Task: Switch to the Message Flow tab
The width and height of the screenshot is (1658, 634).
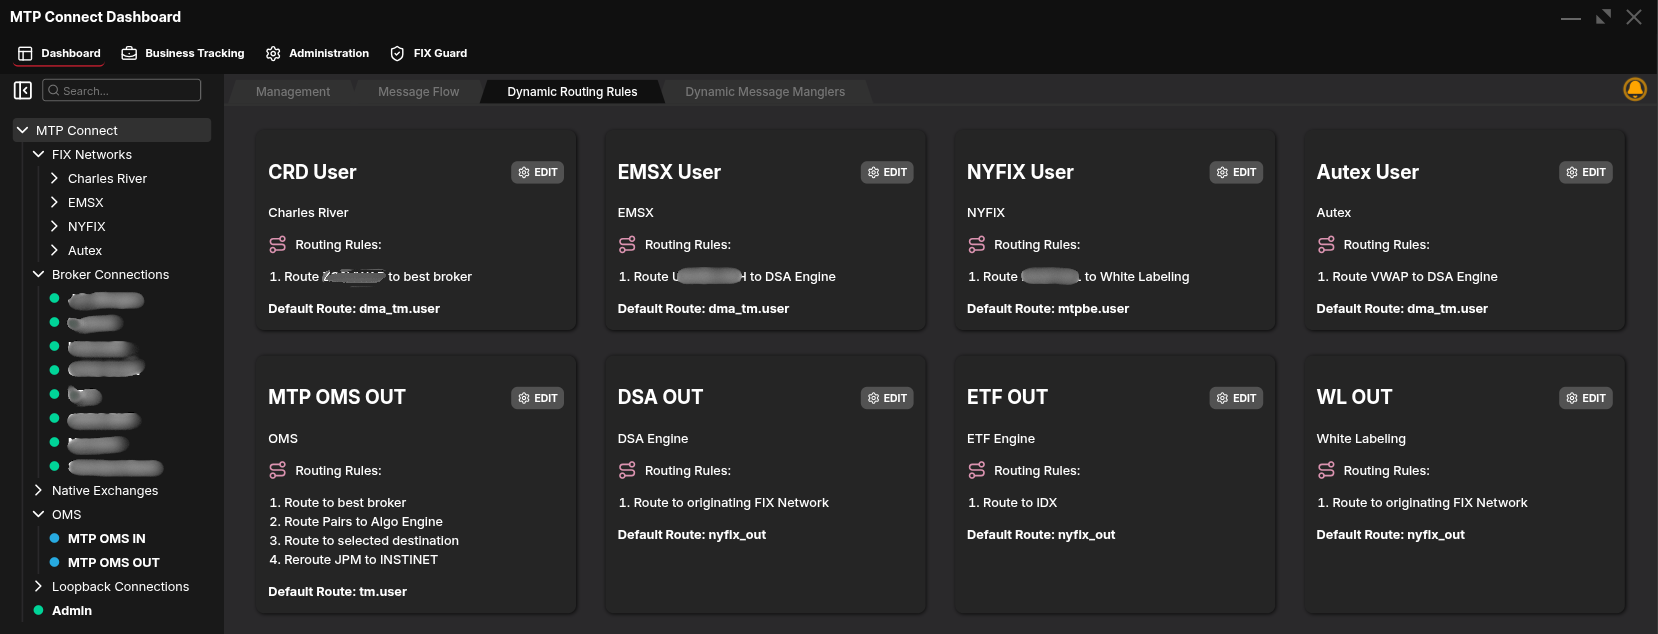Action: click(x=418, y=92)
